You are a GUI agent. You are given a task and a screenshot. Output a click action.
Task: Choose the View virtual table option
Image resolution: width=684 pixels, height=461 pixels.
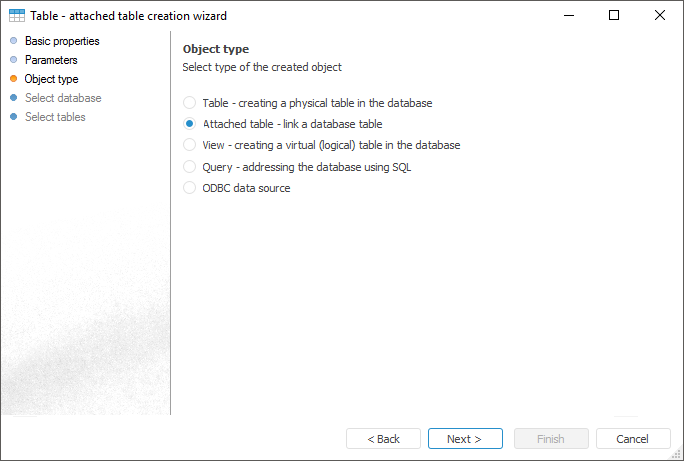pyautogui.click(x=190, y=145)
